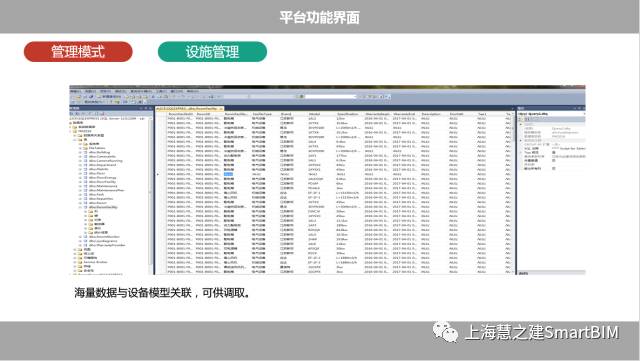This screenshot has width=640, height=361.
Task: Click the current-row arrow indicator in the grid
Action: click(x=158, y=174)
